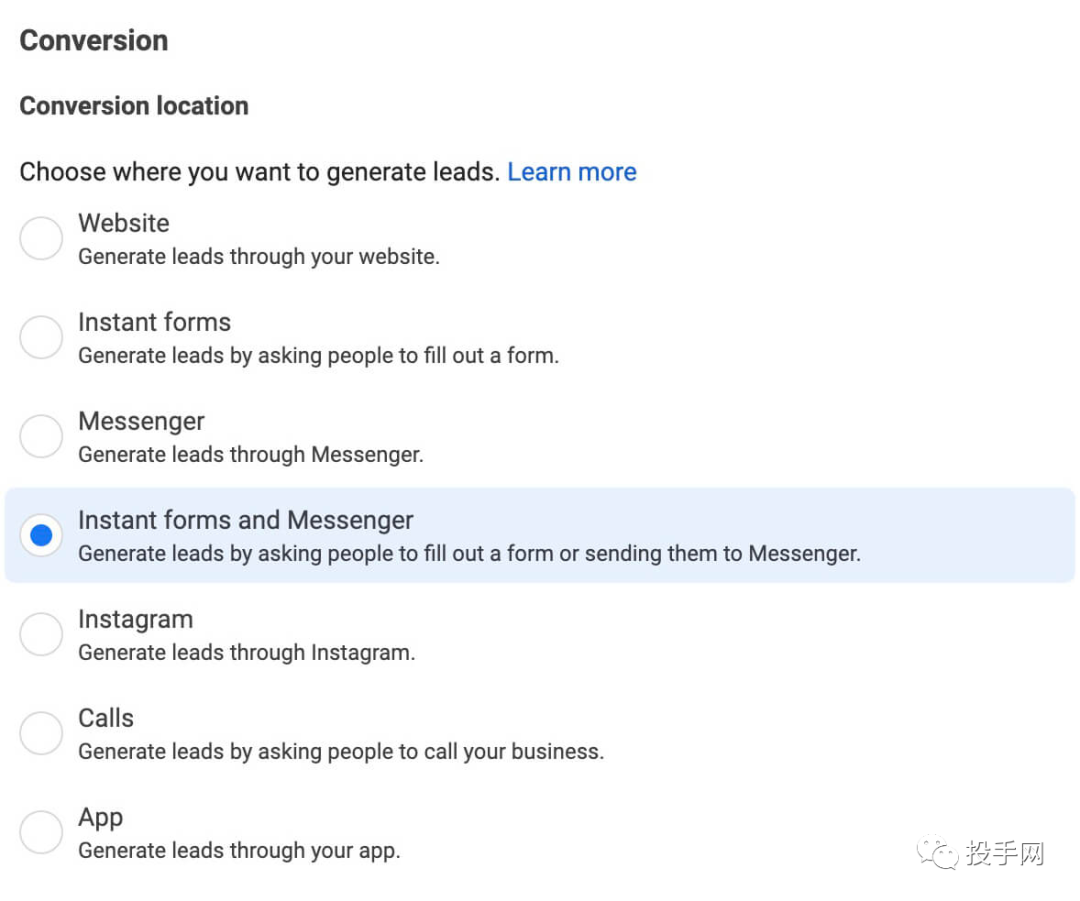Image resolution: width=1080 pixels, height=901 pixels.
Task: Click the "Calls" option label text
Action: pyautogui.click(x=106, y=718)
